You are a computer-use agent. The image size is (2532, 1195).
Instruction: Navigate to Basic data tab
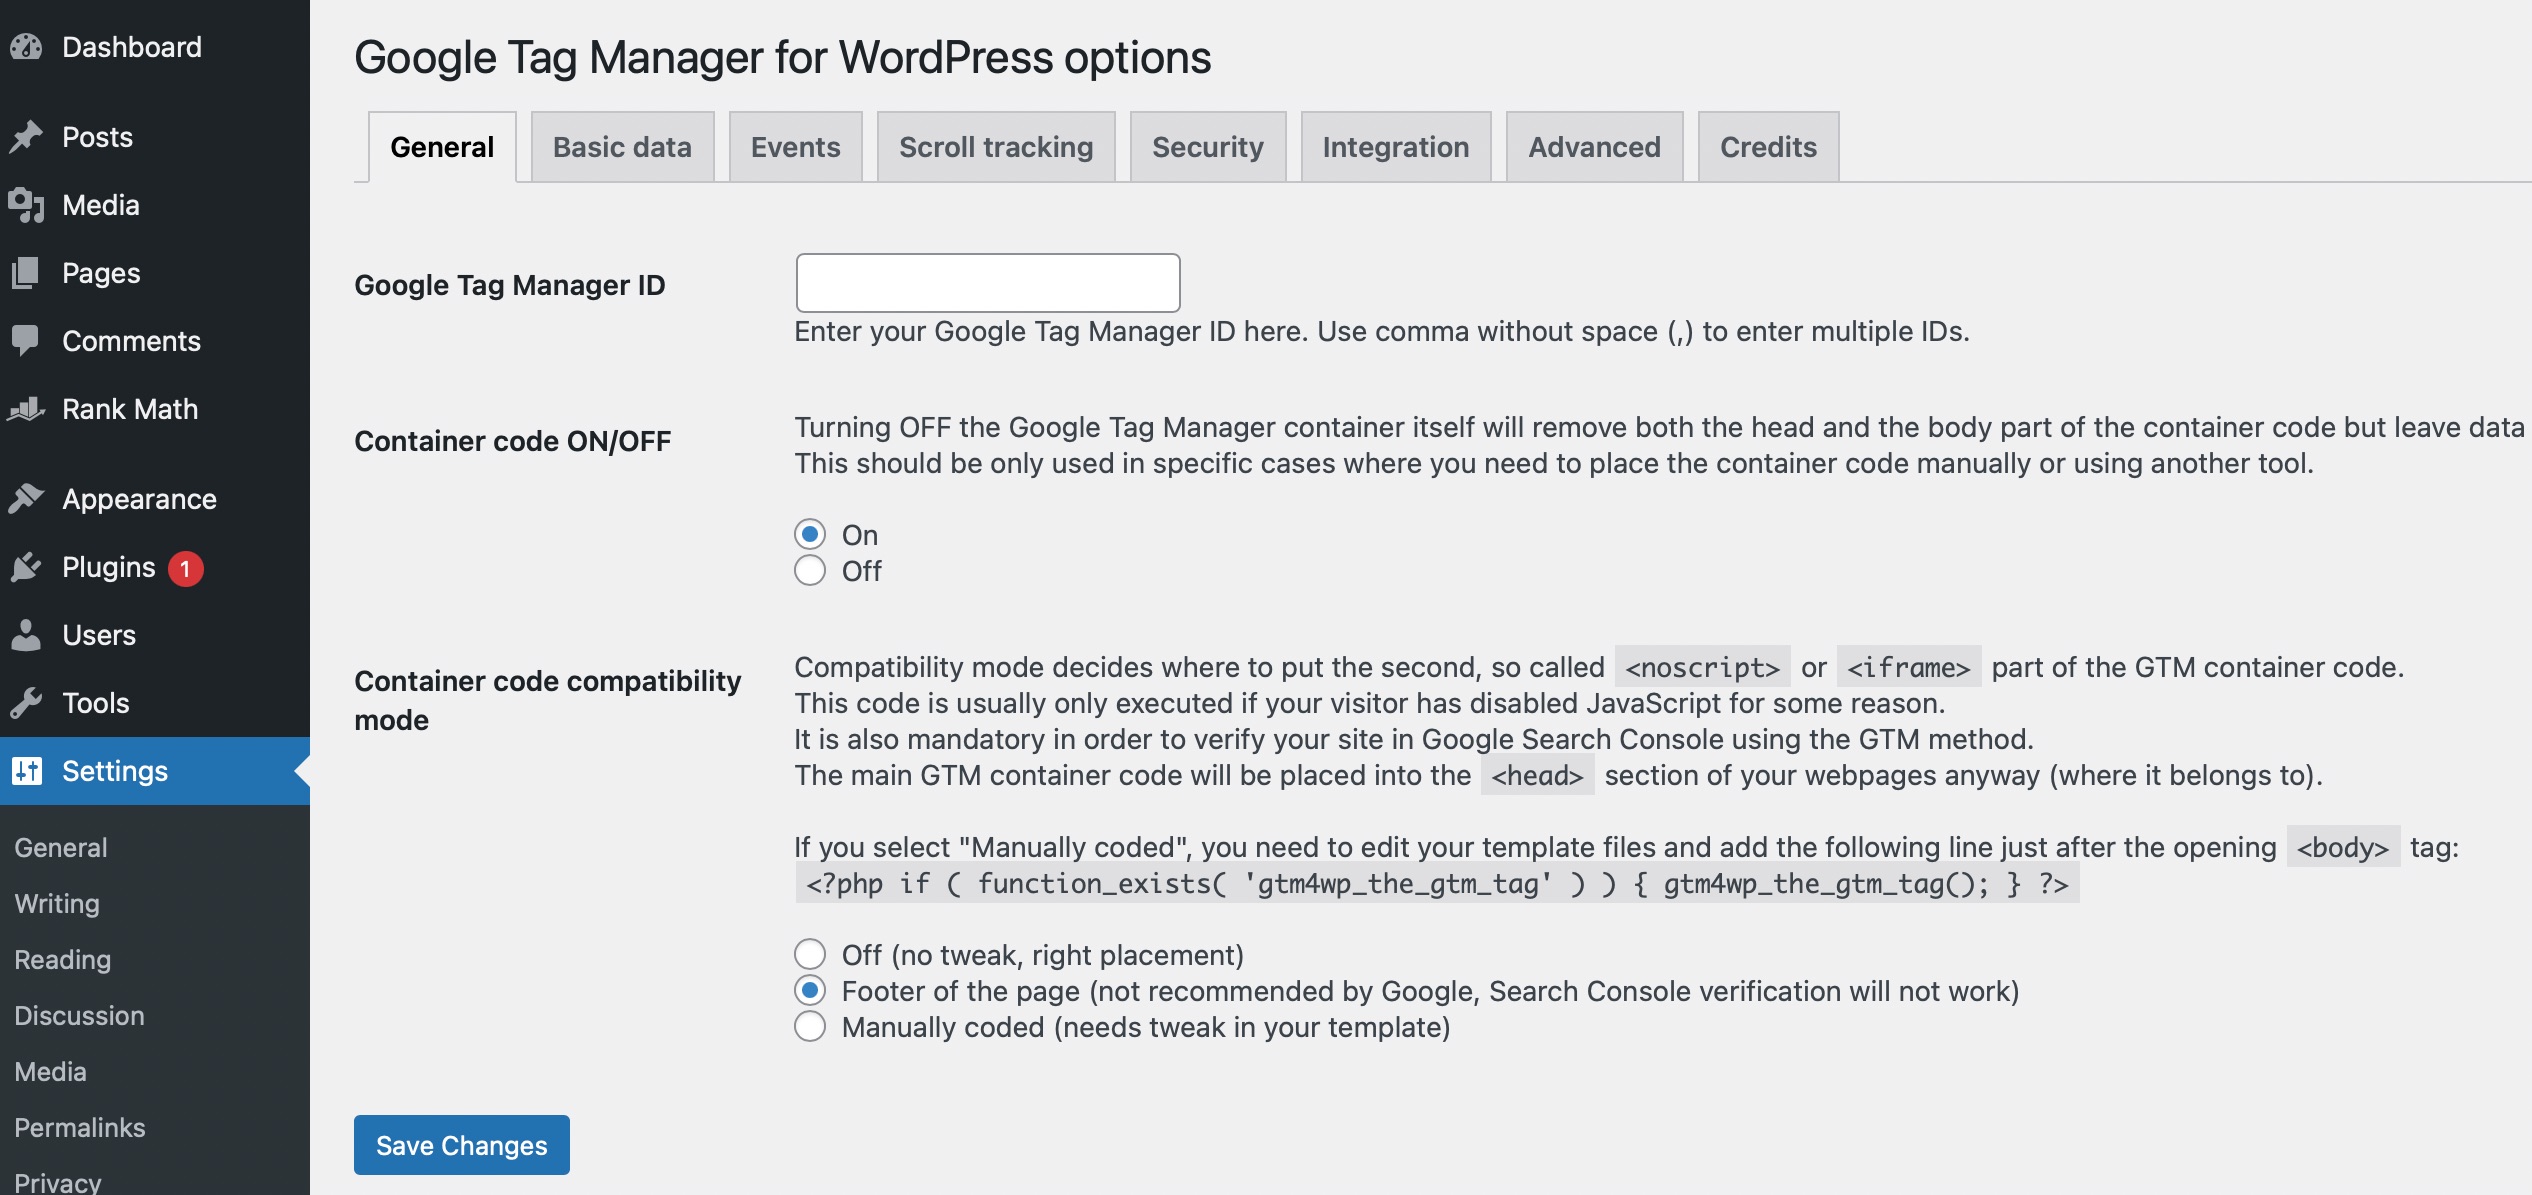pyautogui.click(x=622, y=145)
